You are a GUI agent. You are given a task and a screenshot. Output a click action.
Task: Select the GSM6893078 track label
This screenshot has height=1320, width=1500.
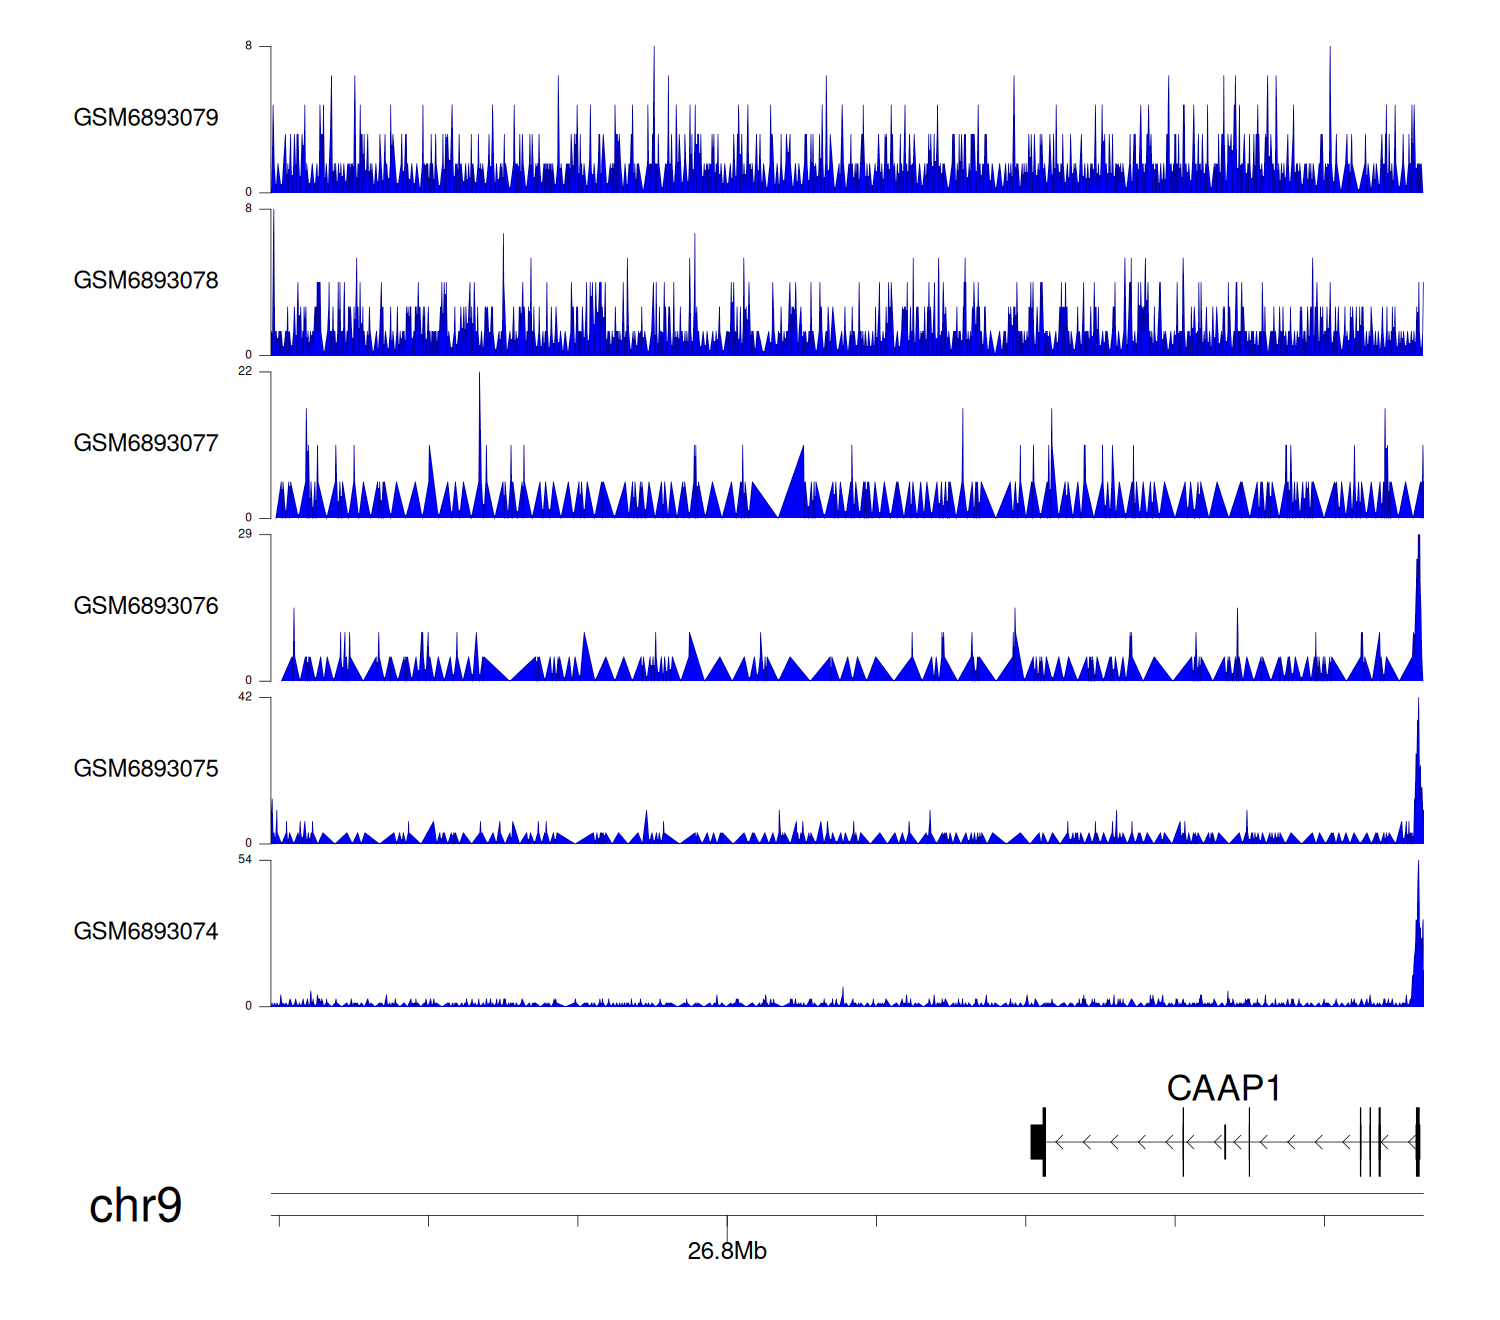click(x=146, y=281)
